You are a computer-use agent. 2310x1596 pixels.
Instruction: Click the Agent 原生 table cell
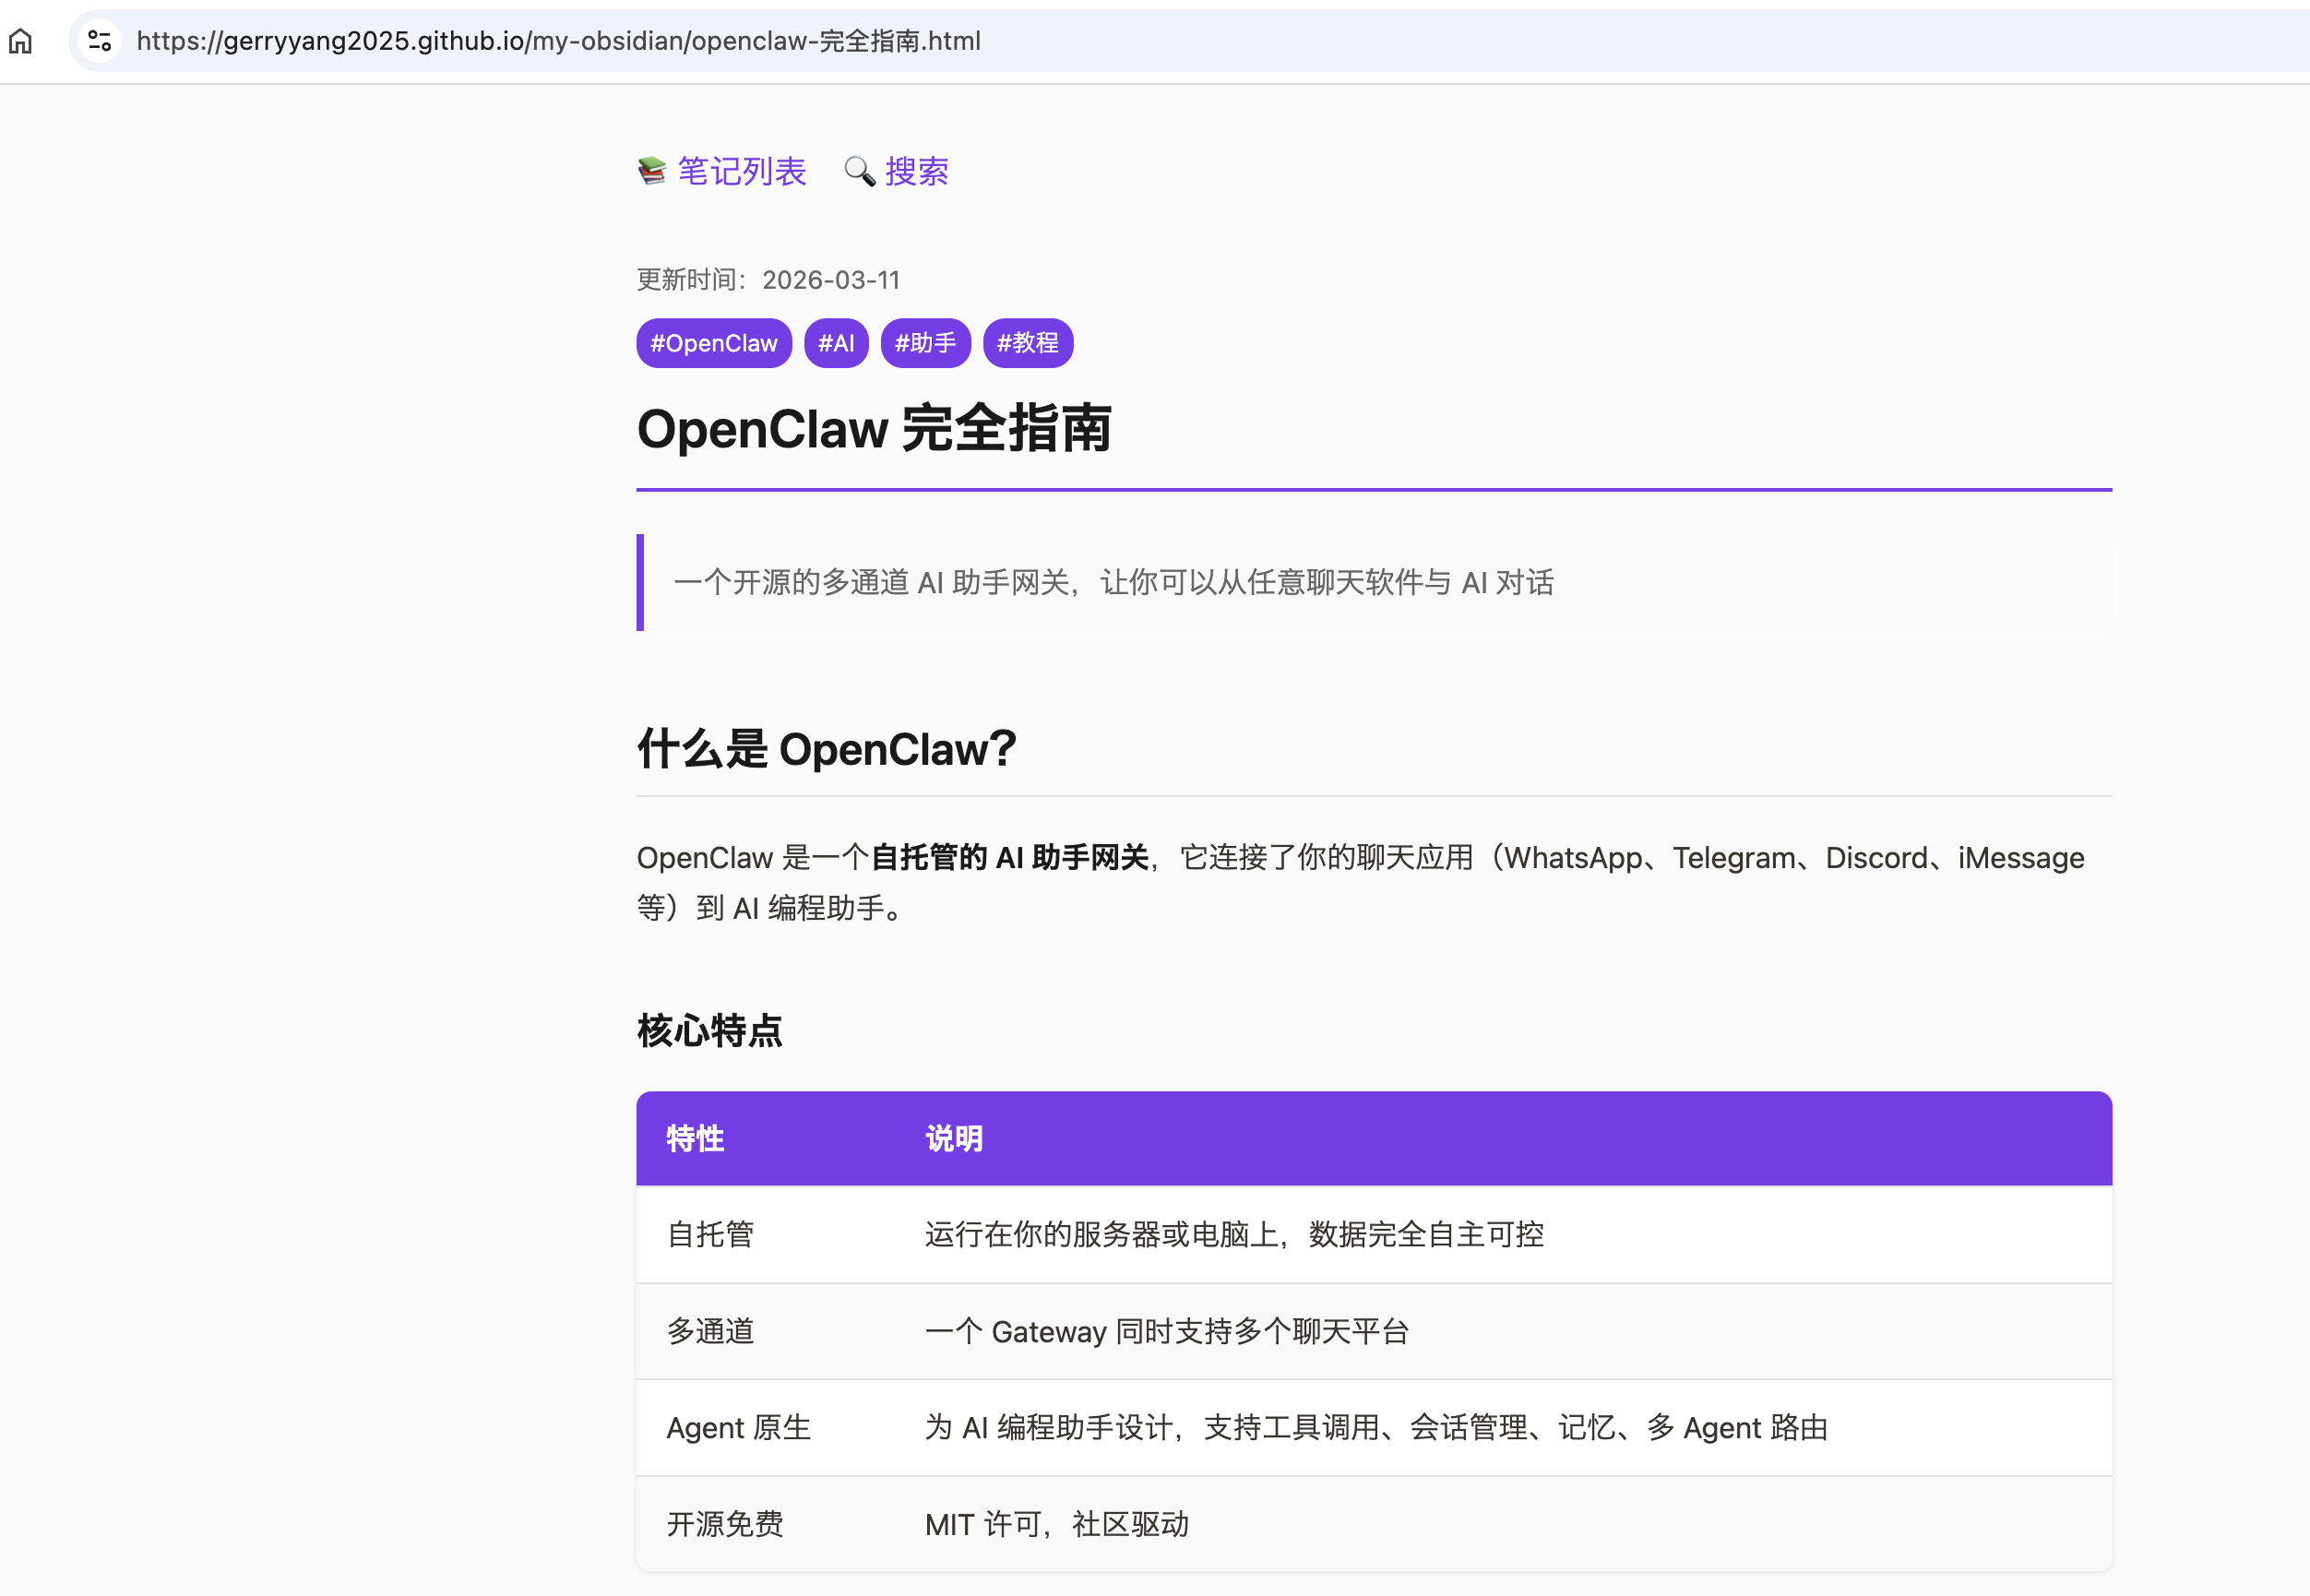tap(738, 1427)
